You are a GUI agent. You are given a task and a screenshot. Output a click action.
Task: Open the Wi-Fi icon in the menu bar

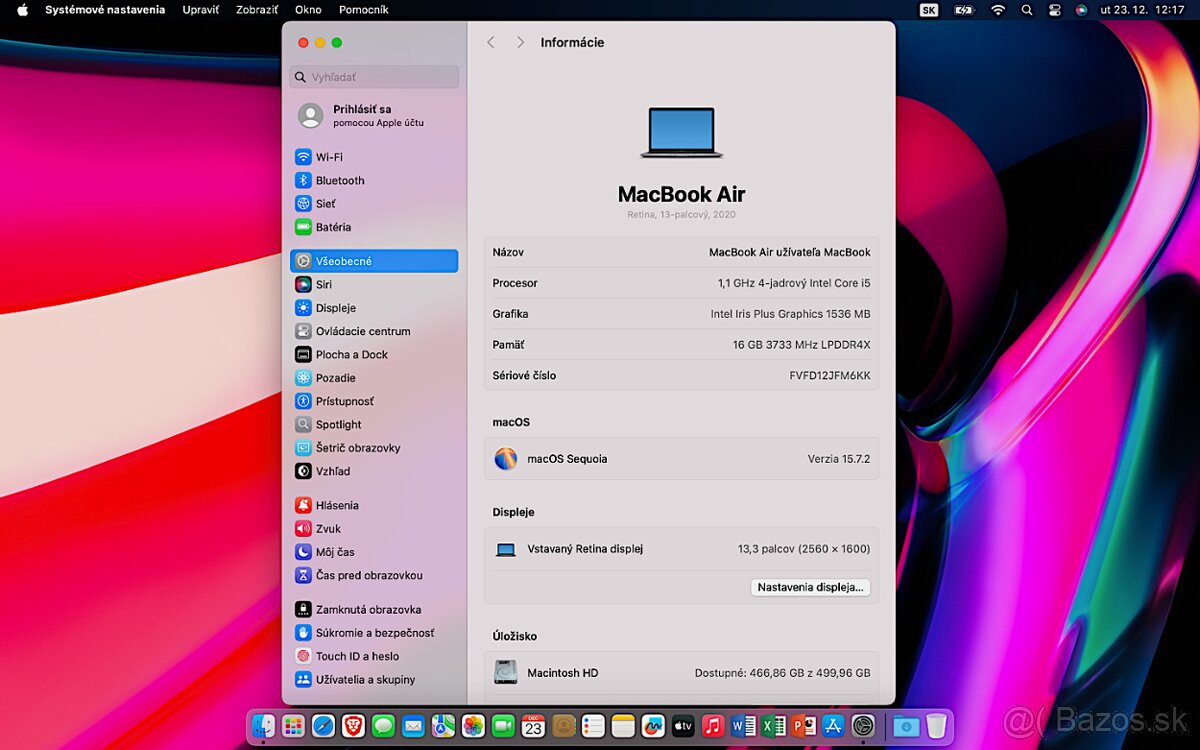click(x=998, y=10)
